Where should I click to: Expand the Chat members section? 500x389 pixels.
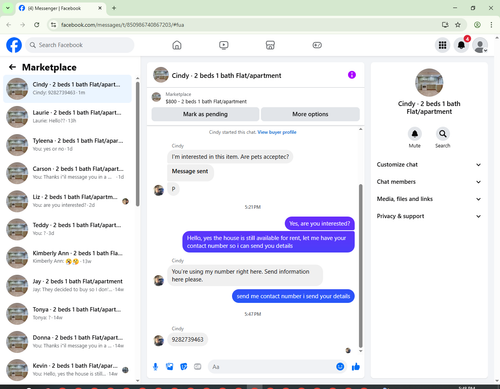tap(429, 182)
